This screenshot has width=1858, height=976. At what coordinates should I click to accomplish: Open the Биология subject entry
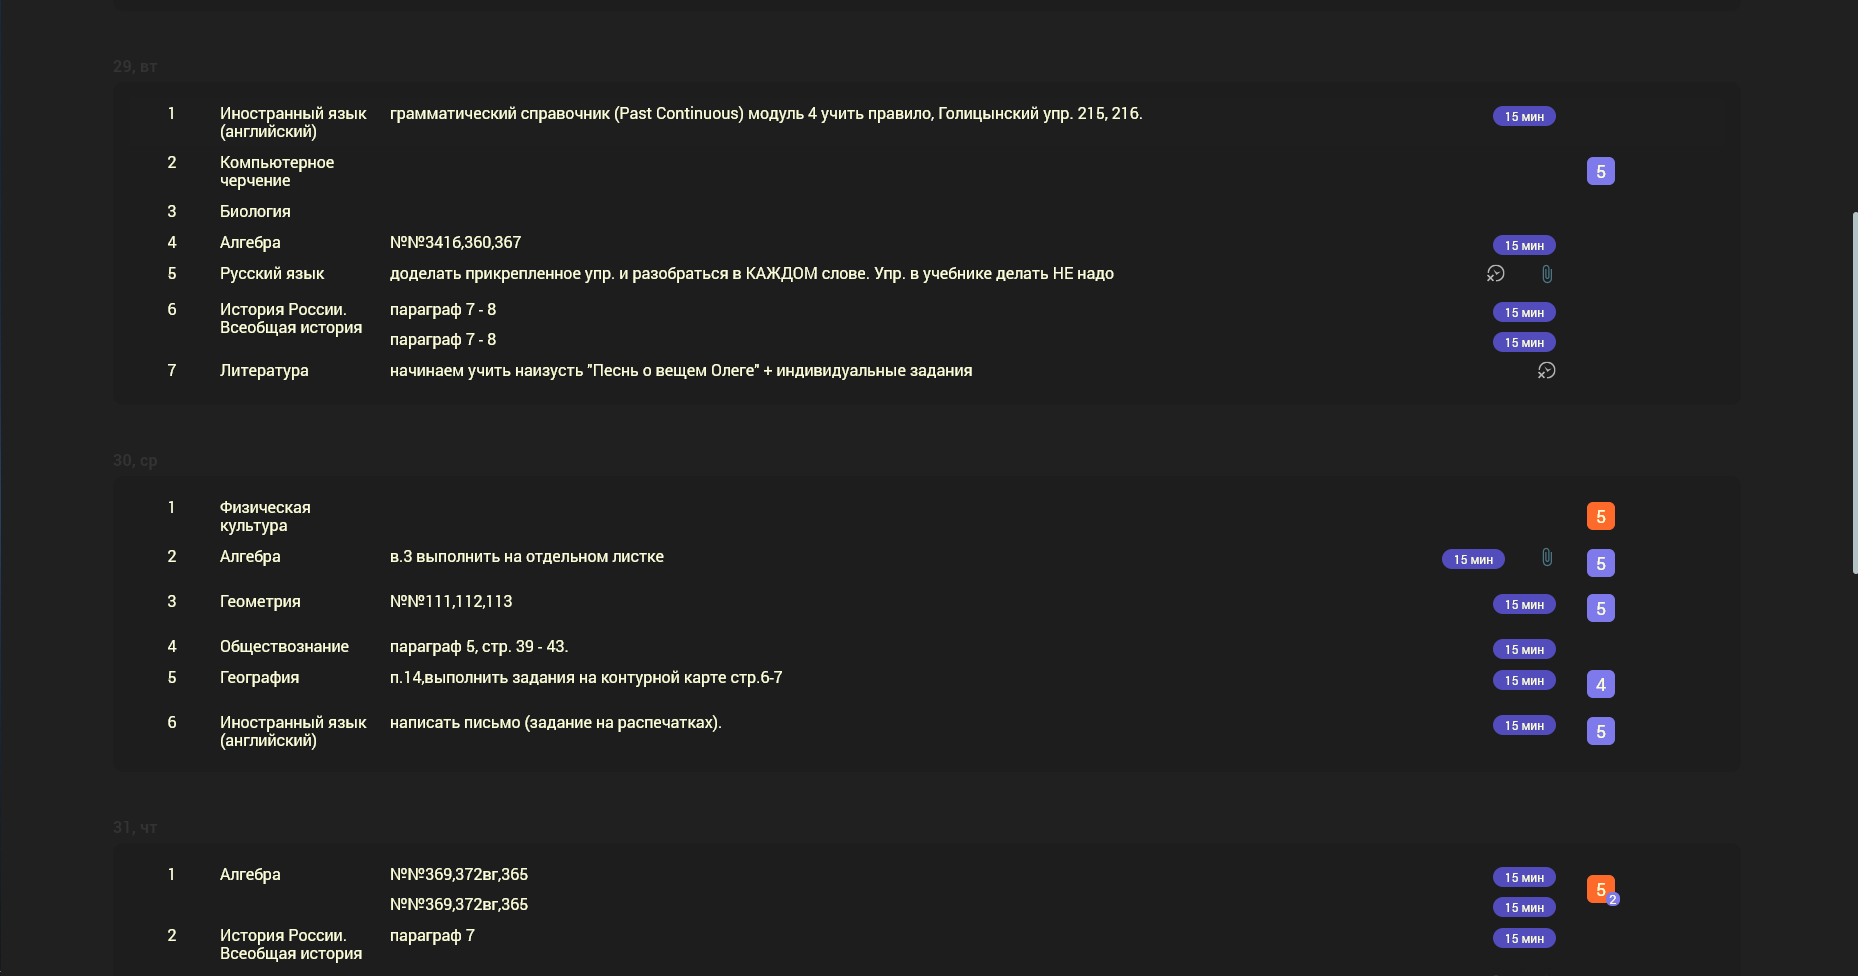(254, 211)
